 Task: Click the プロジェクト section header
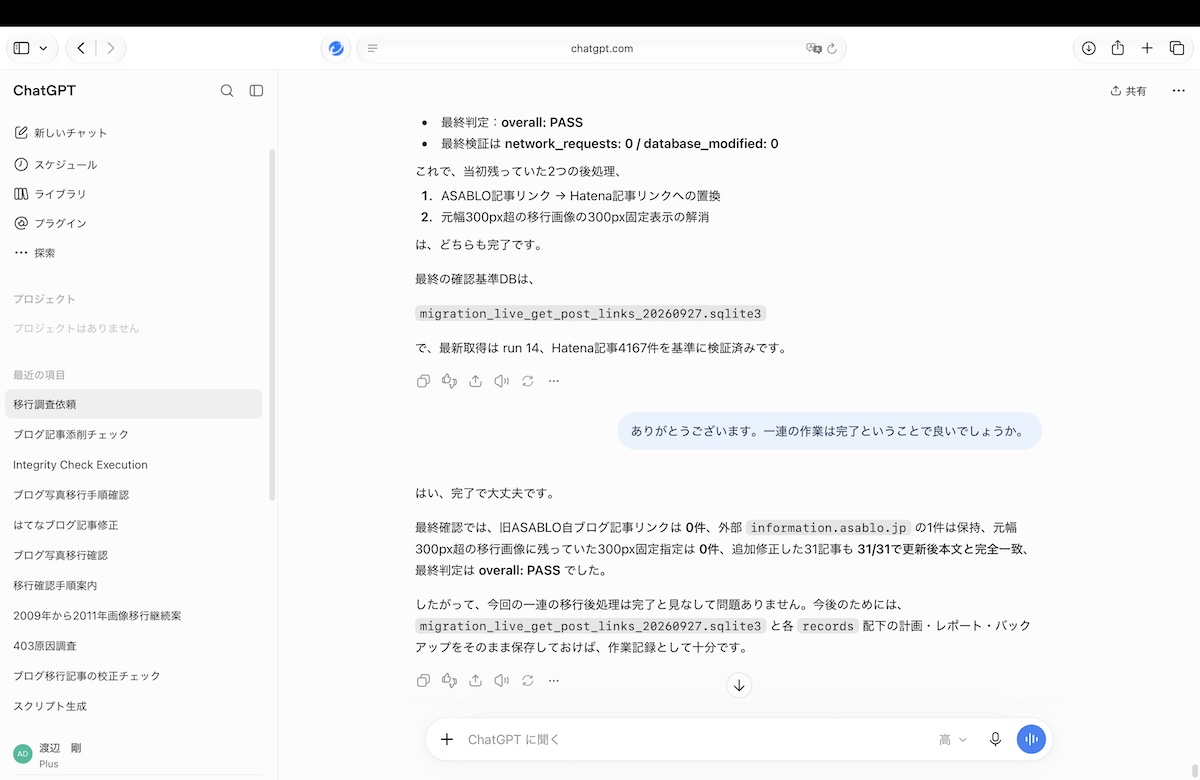(44, 299)
